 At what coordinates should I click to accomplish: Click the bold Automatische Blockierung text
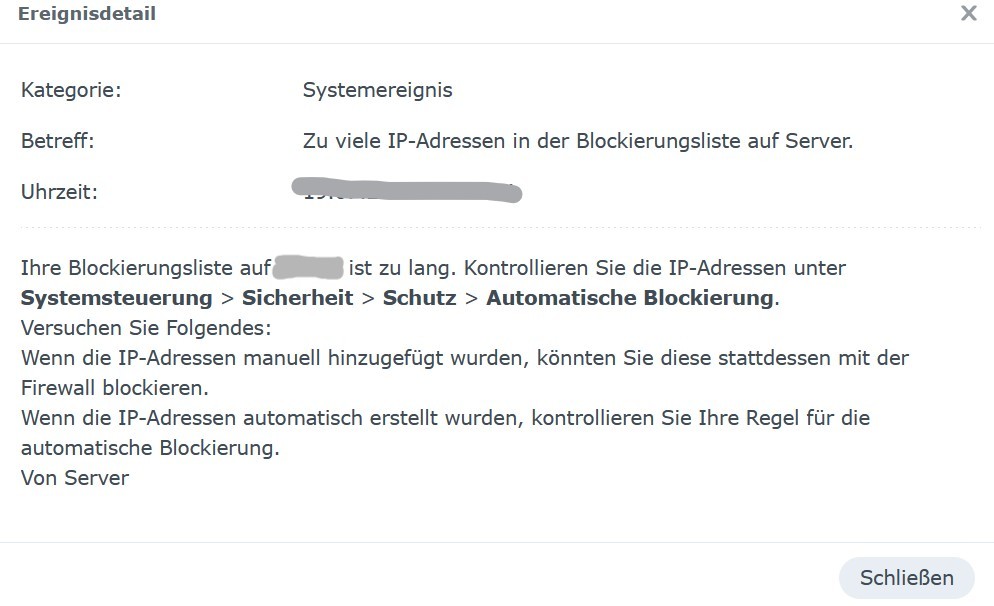(629, 298)
